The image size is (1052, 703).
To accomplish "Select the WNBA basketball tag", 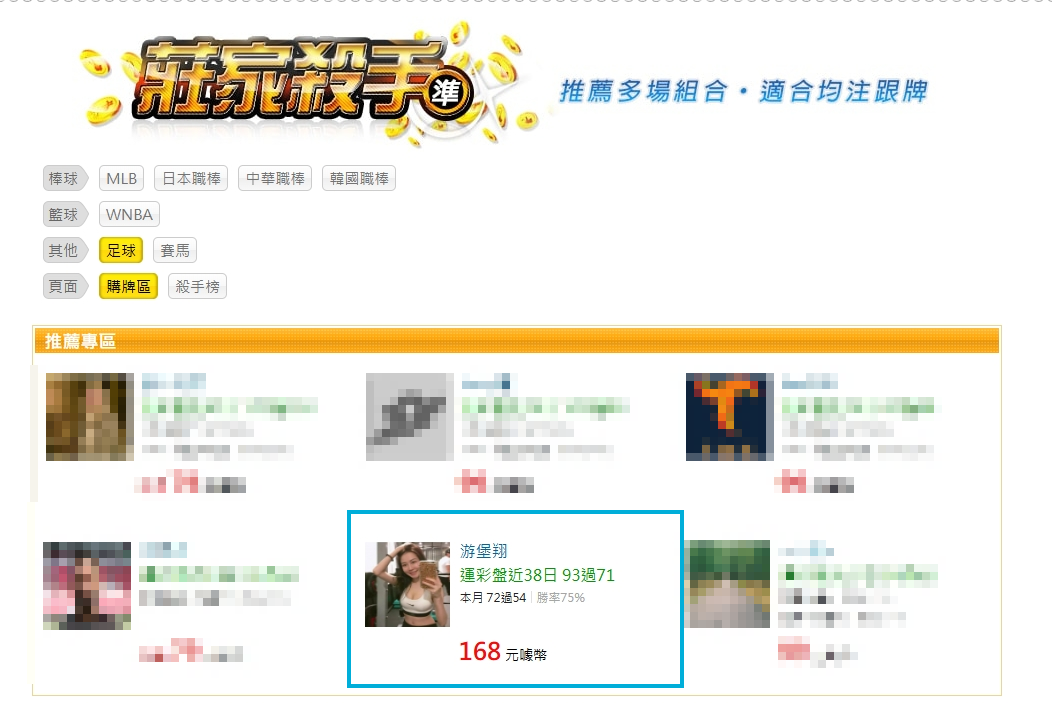I will pos(129,215).
